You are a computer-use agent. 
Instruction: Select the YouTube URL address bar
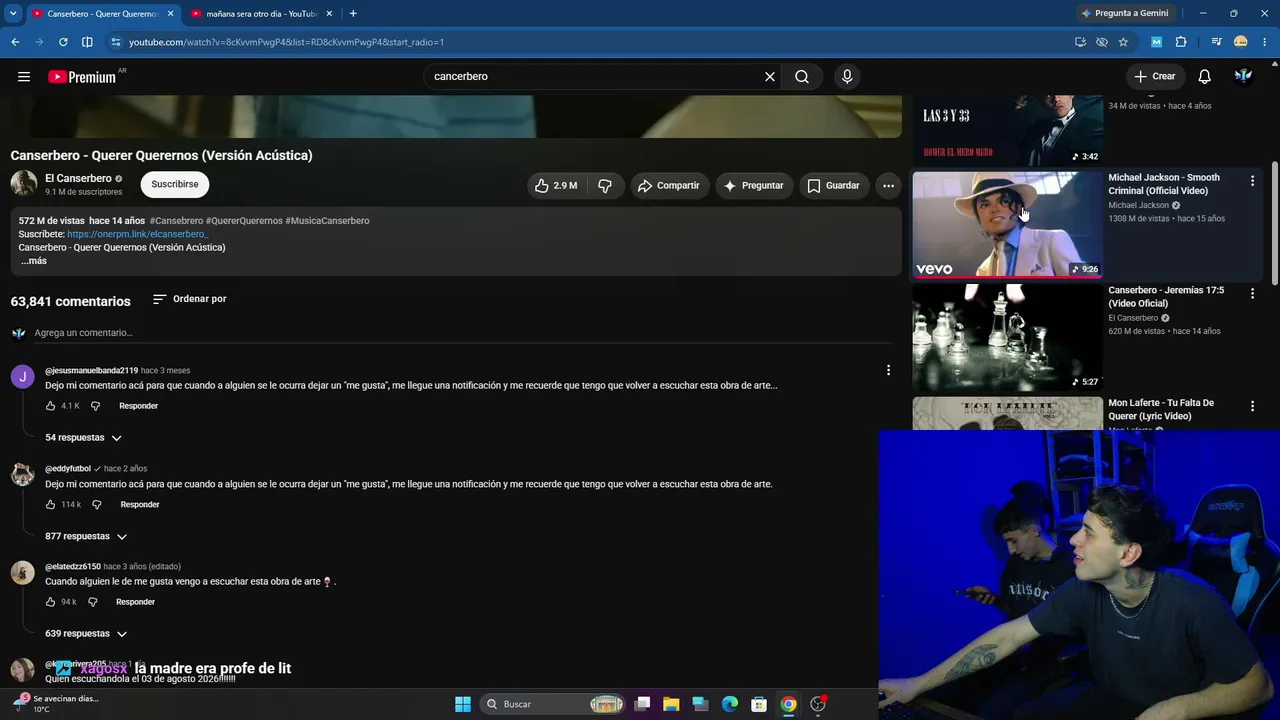pyautogui.click(x=590, y=42)
